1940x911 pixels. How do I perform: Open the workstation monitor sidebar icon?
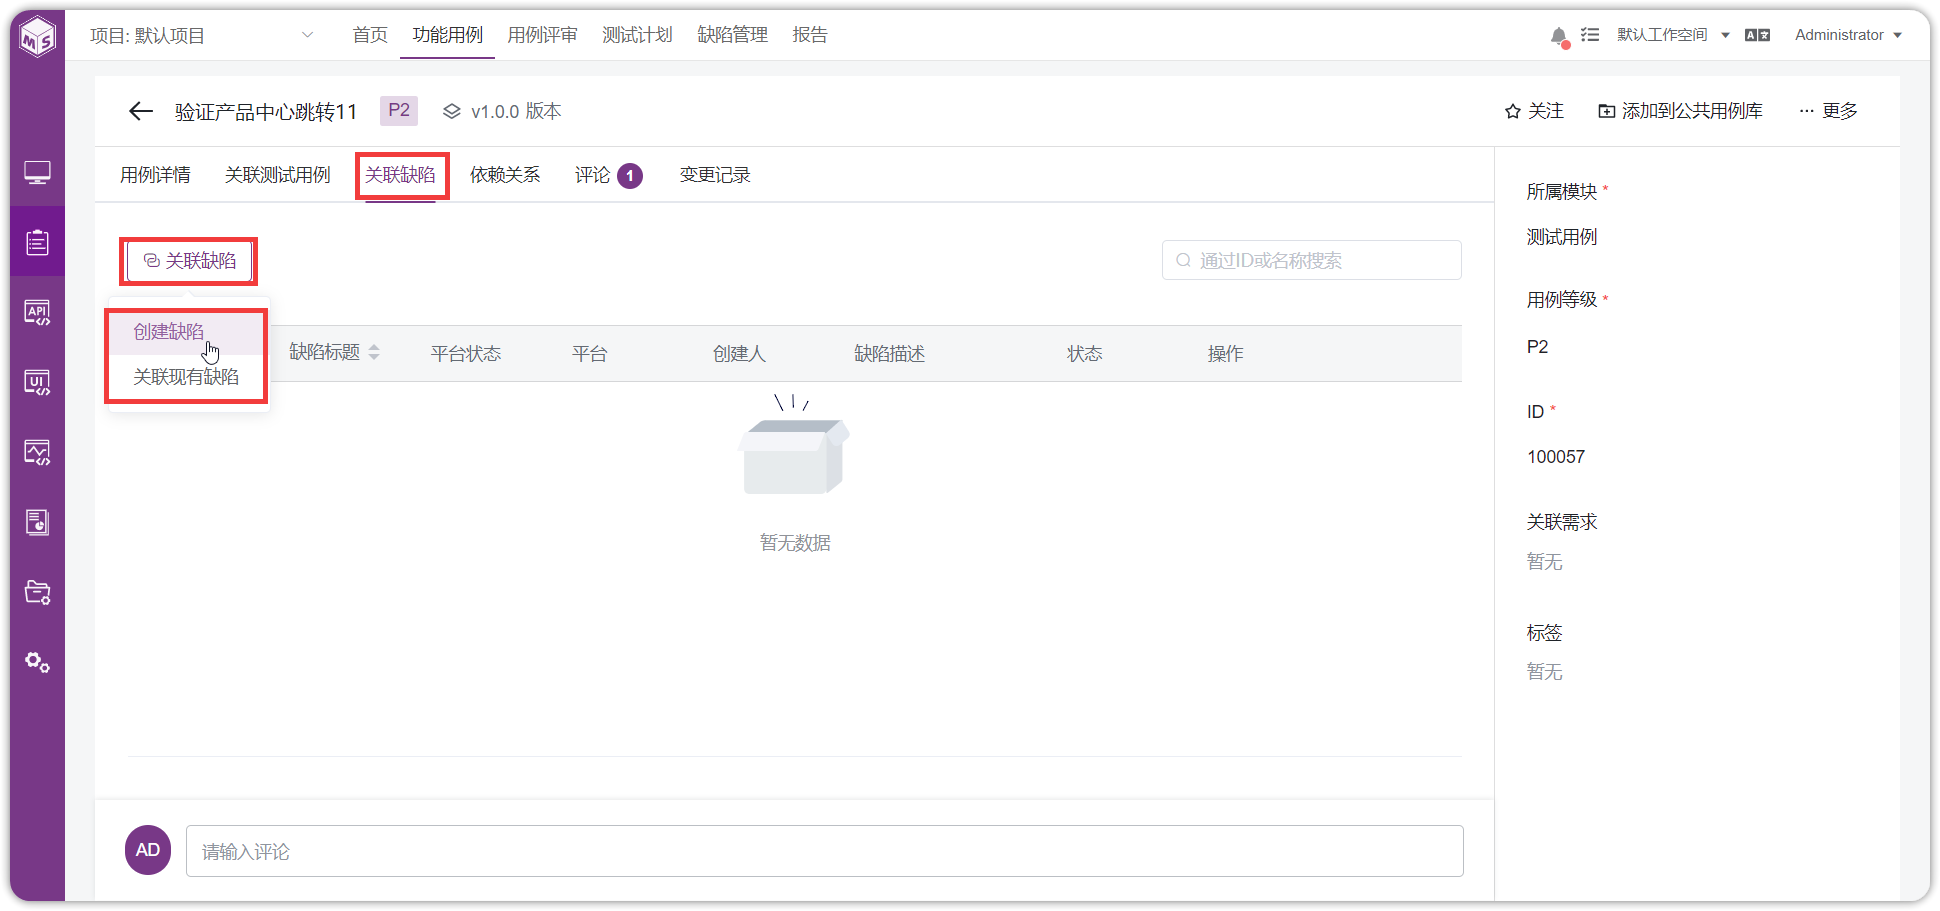(x=38, y=172)
